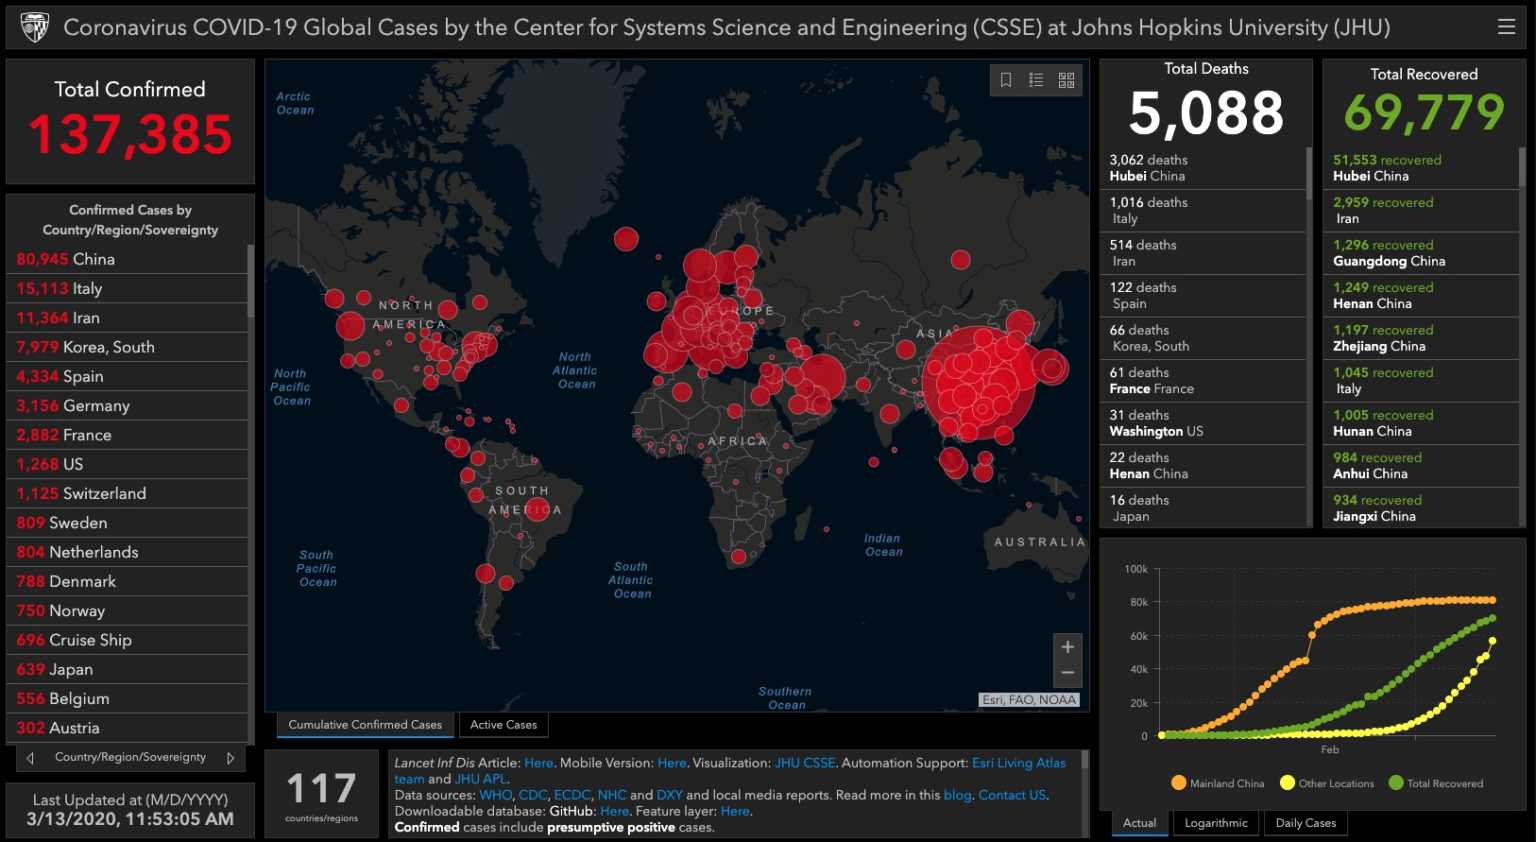
Task: Select Sweden in the country list
Action: [127, 523]
